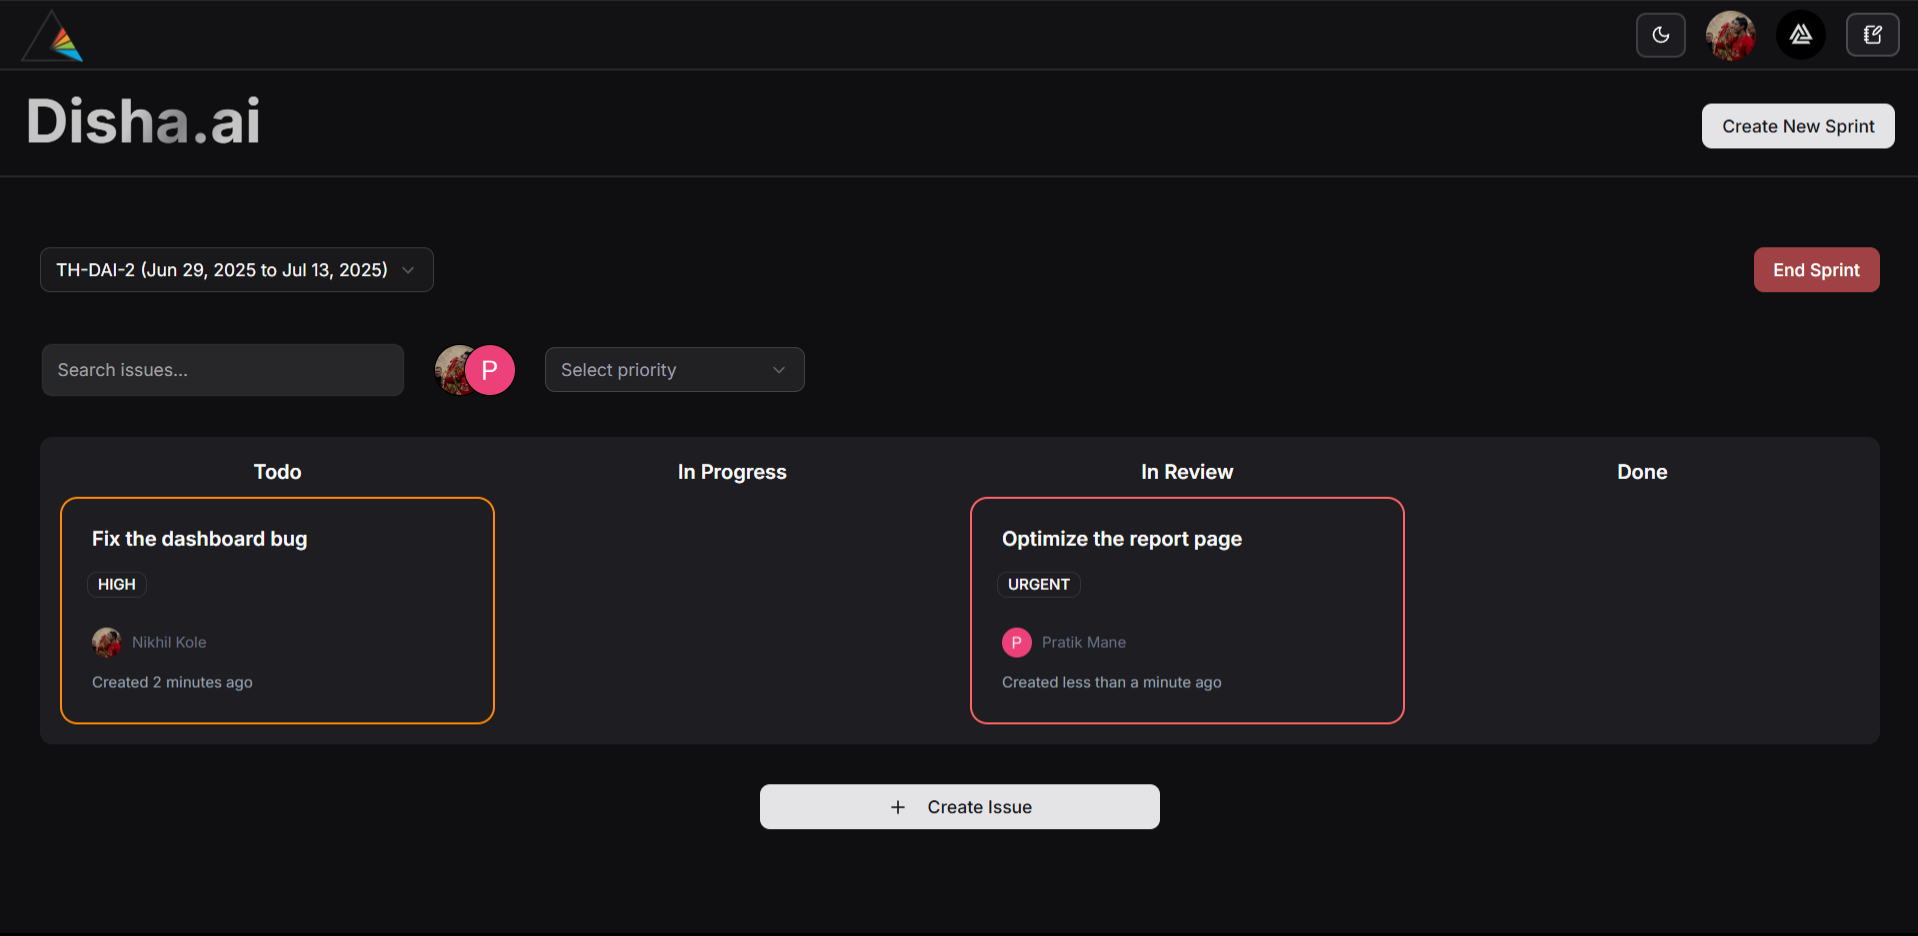Click Created less than a minute ago

click(1112, 682)
